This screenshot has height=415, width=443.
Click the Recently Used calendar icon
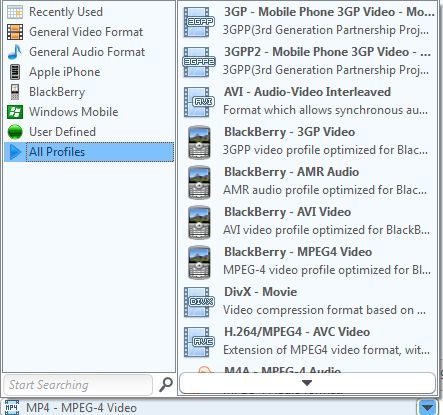(x=15, y=12)
